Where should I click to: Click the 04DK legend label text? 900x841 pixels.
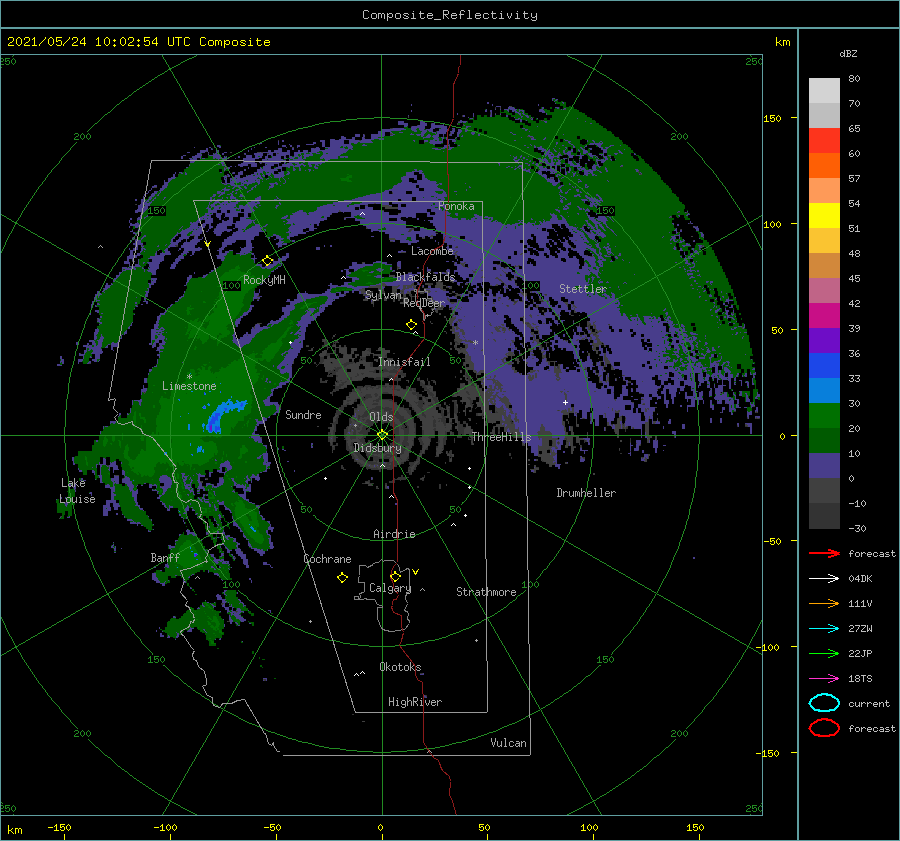tap(860, 579)
